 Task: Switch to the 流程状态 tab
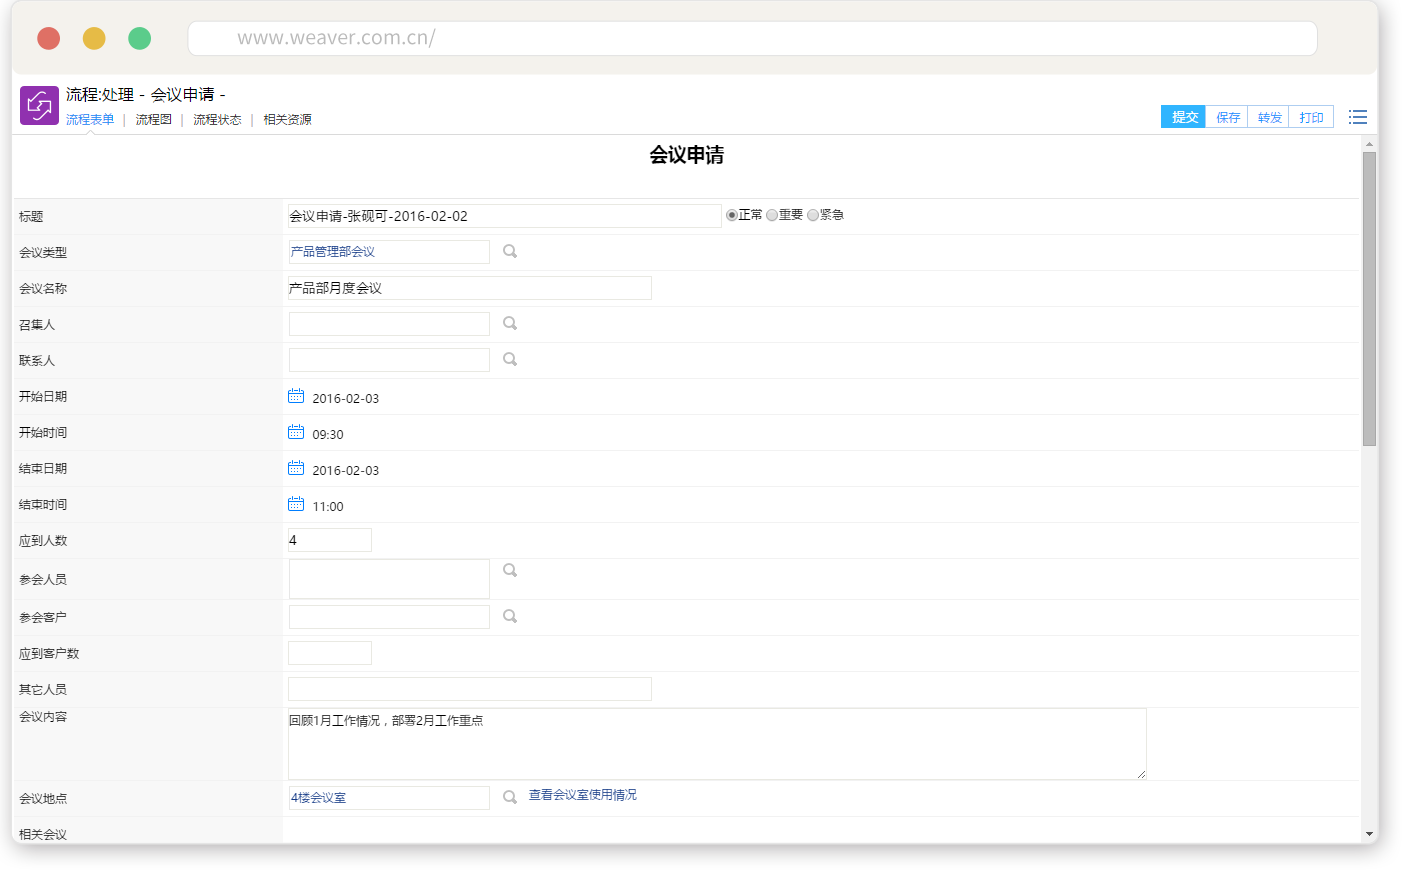[x=217, y=120]
